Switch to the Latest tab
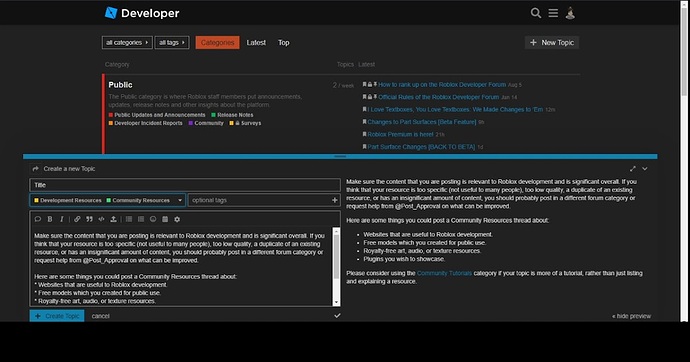This screenshot has width=690, height=362. 256,43
